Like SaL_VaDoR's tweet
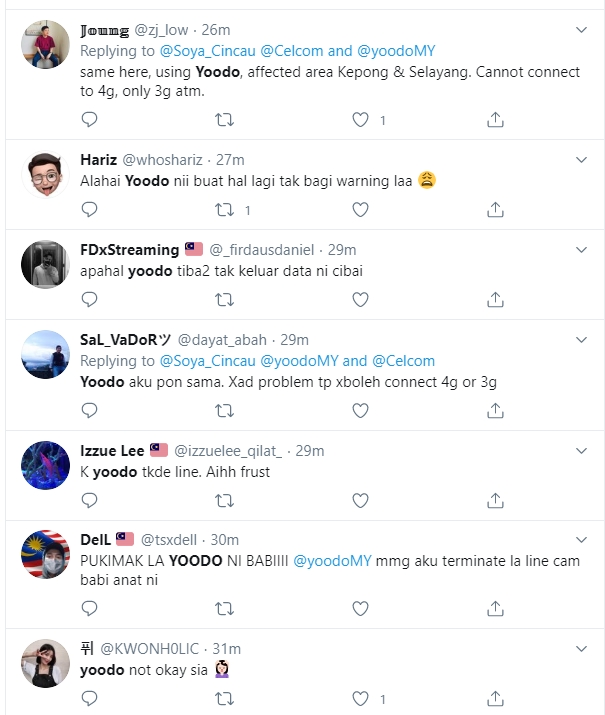Image resolution: width=605 pixels, height=715 pixels. click(x=360, y=410)
